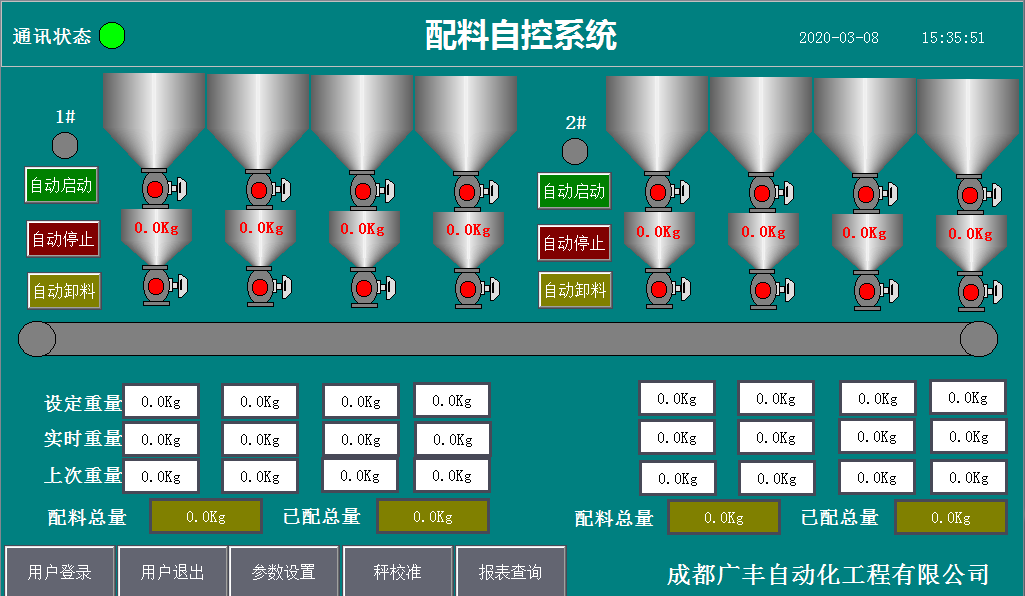
Task: Click the green communication status indicator
Action: pos(112,36)
